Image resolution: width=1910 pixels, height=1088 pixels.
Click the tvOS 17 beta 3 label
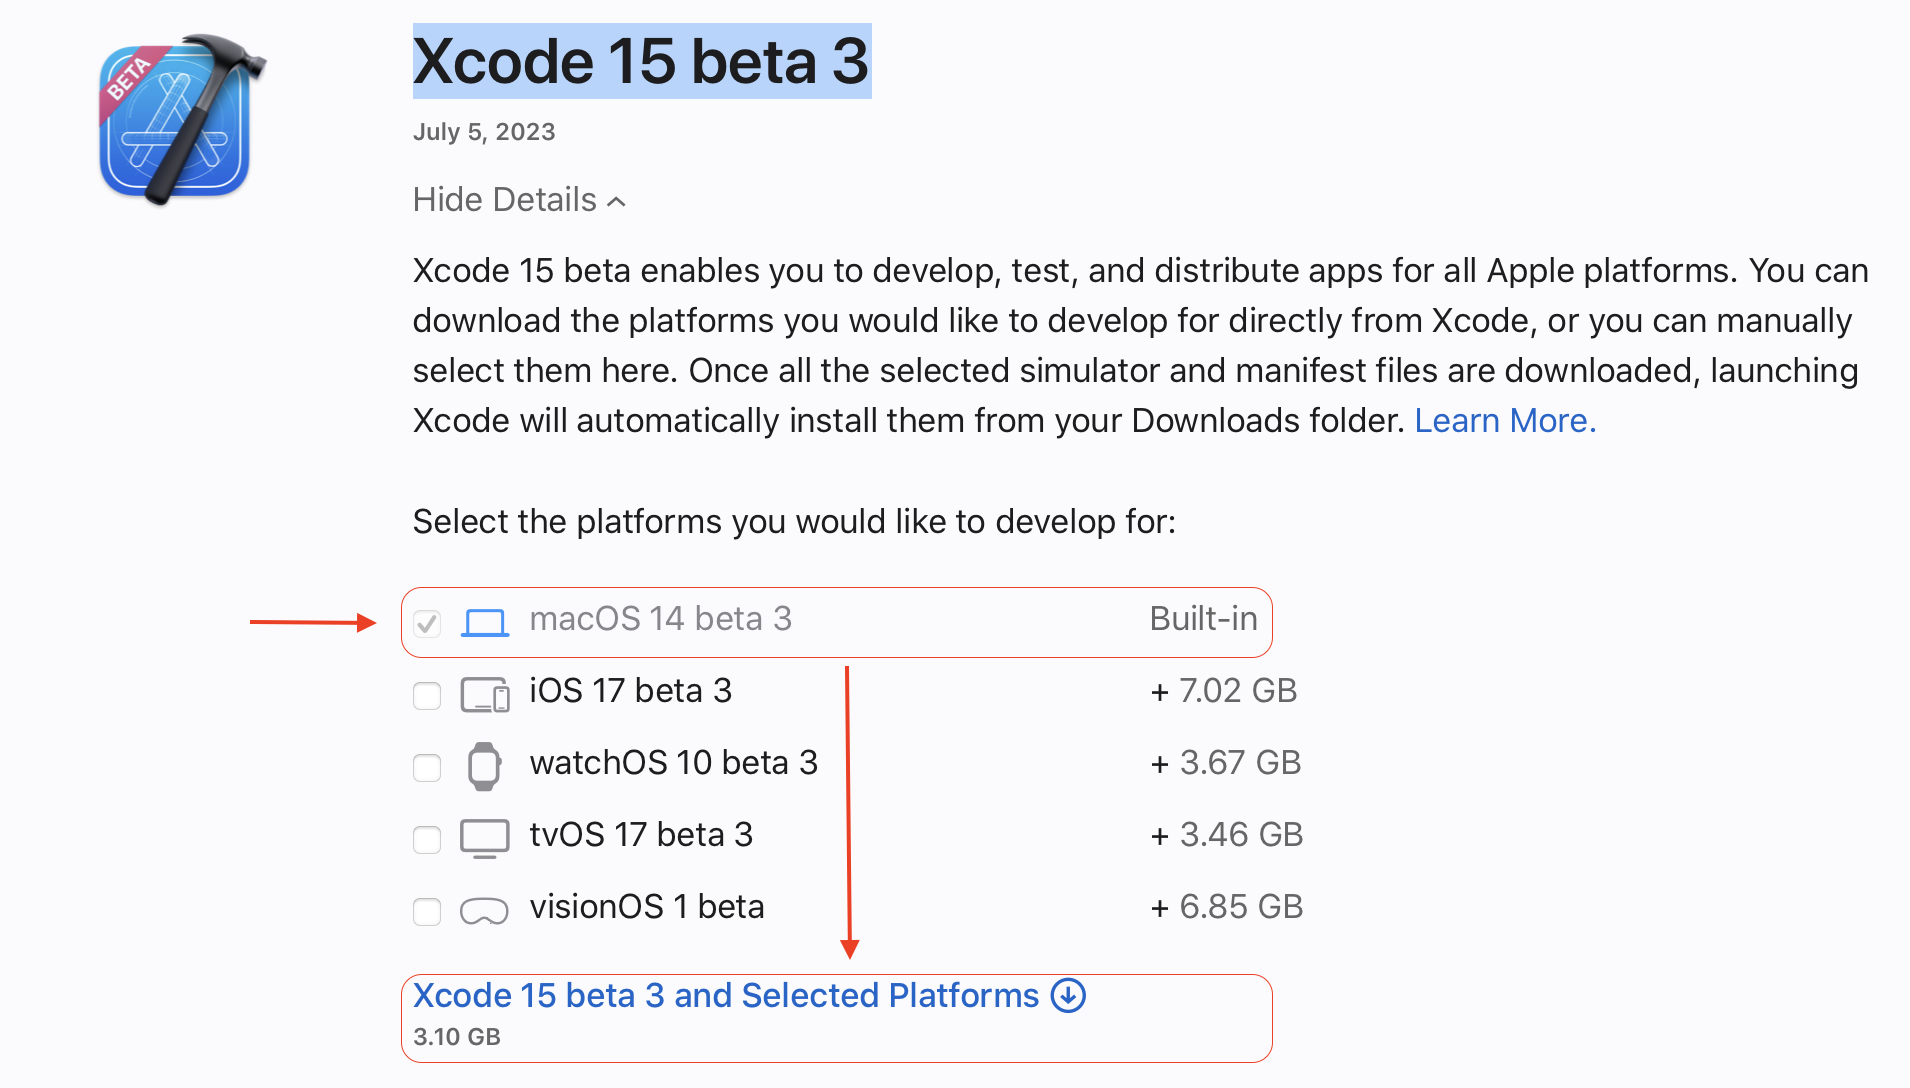coord(641,835)
